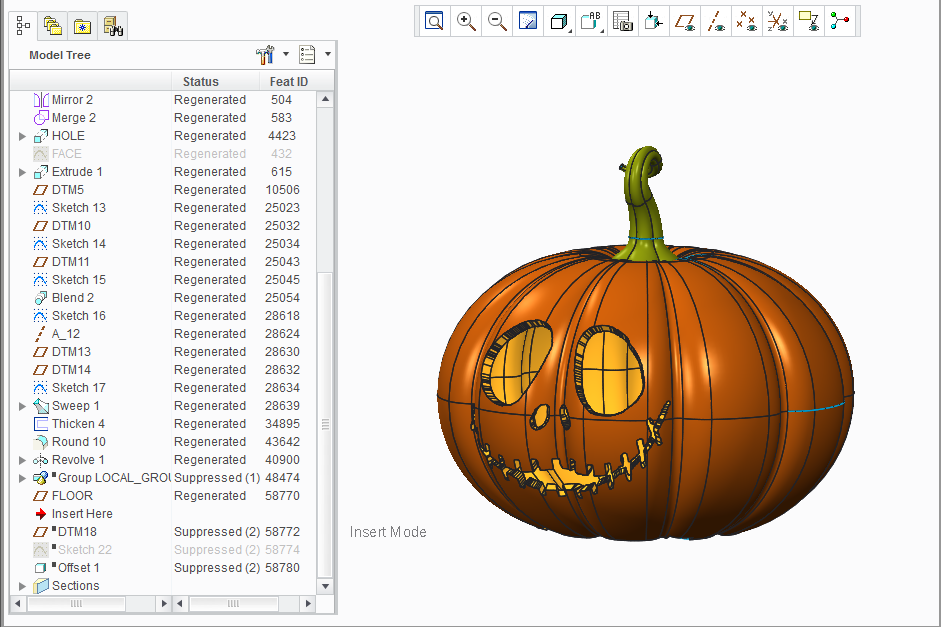Toggle datum axis display
The width and height of the screenshot is (941, 627).
(716, 22)
